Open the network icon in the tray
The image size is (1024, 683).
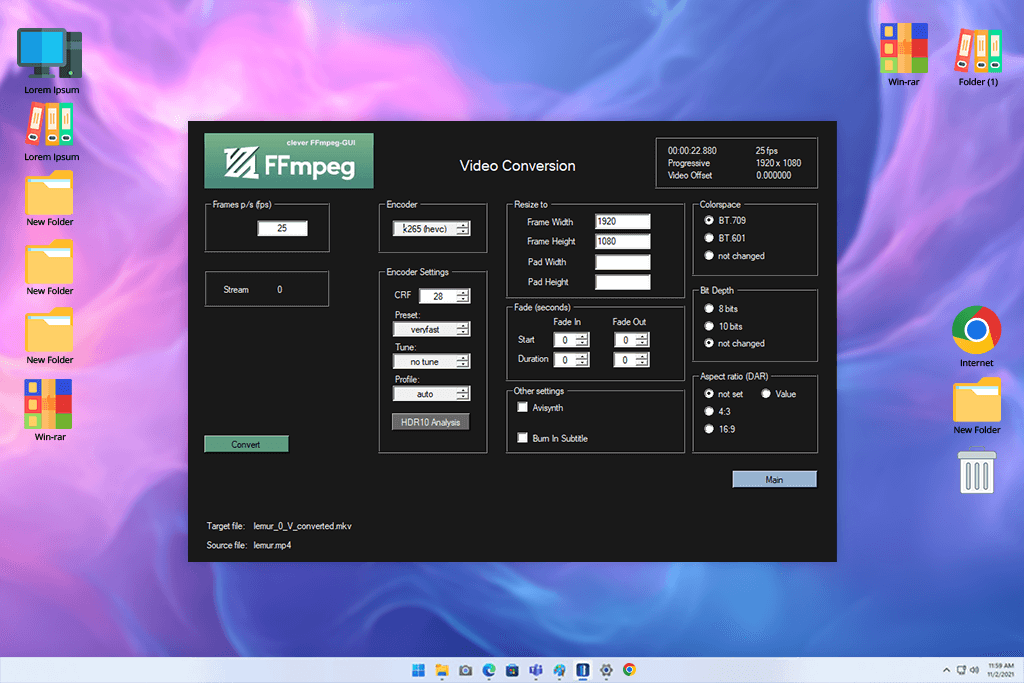[961, 670]
